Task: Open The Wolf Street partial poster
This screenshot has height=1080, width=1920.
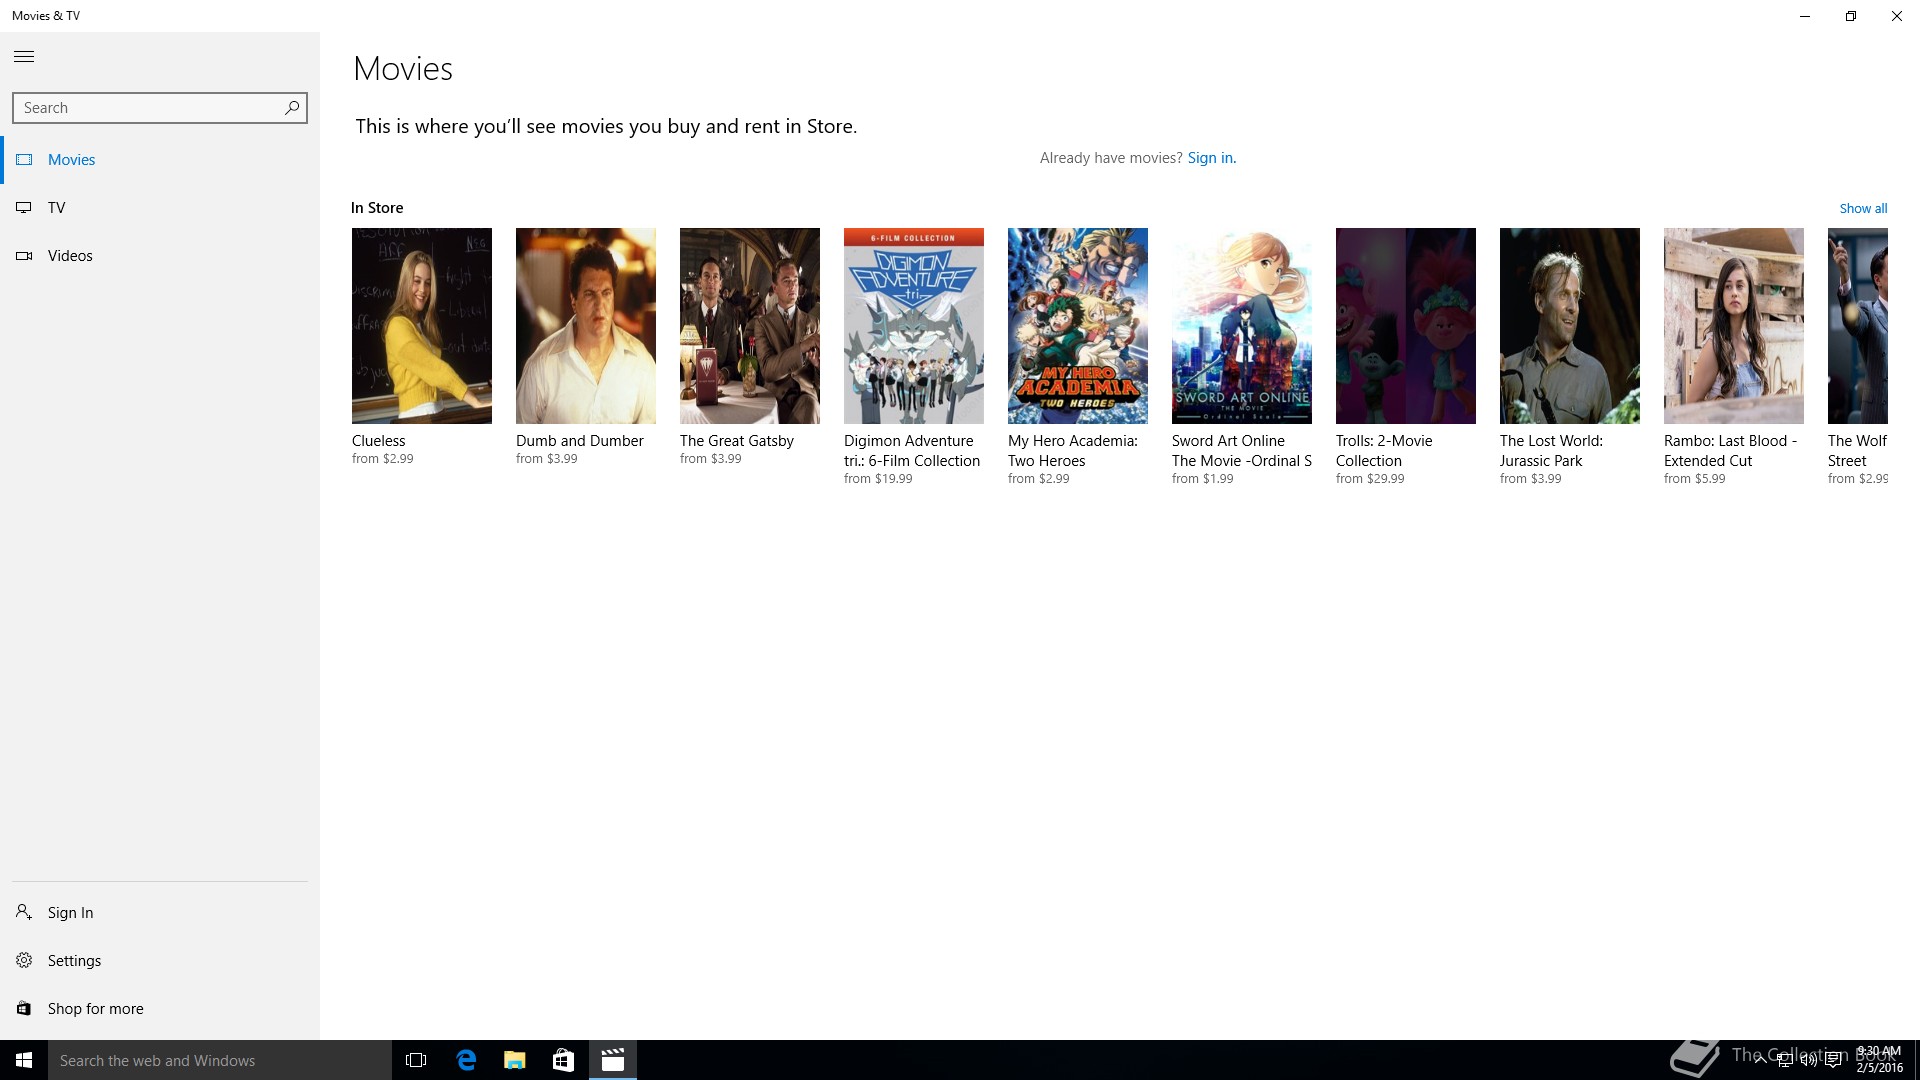Action: coord(1858,326)
